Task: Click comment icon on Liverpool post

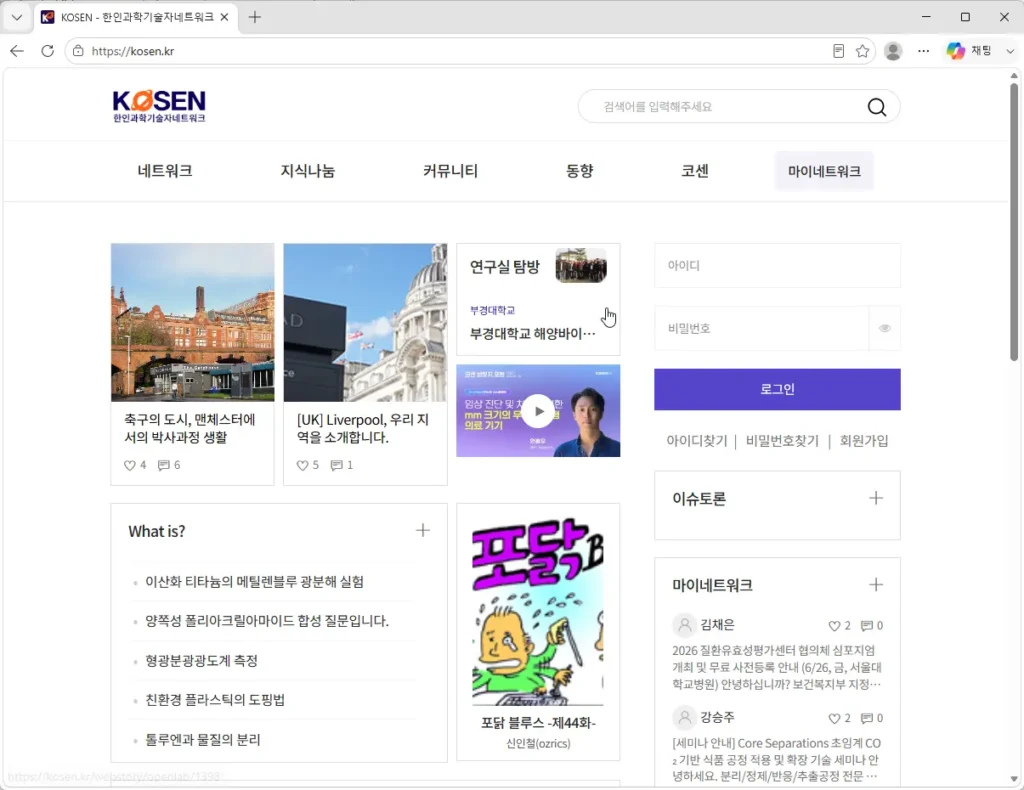Action: click(x=336, y=466)
